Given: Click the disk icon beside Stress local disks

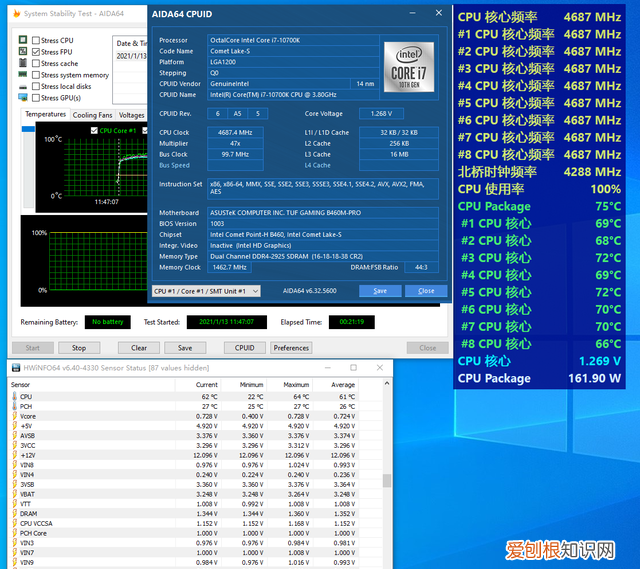Looking at the screenshot, I should click(23, 87).
